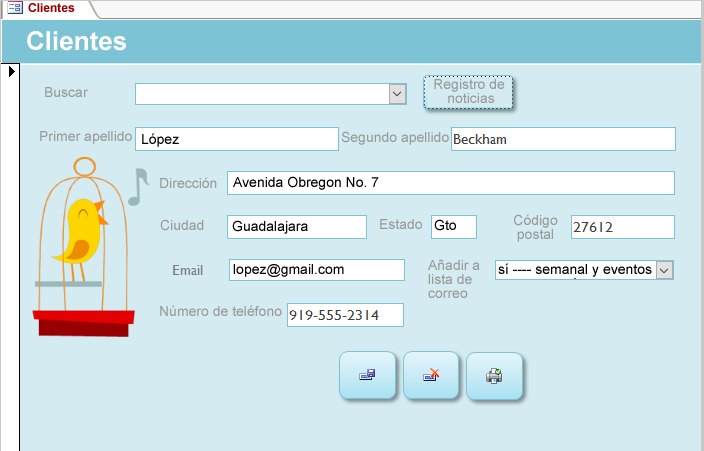Click the Ciudad field Guadalajara
The image size is (704, 451).
[297, 226]
